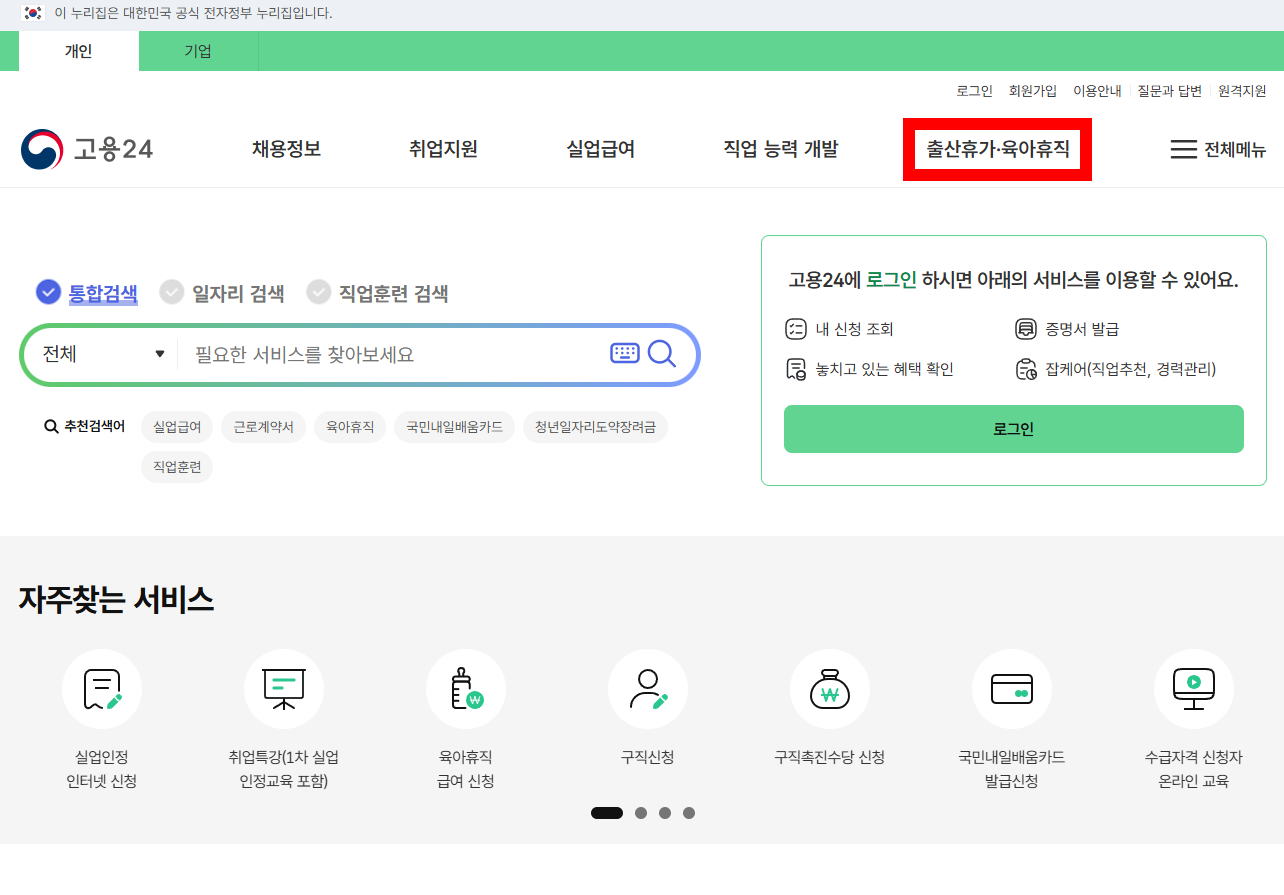
Task: Open 구직촉진수당 신청 via money bag icon
Action: click(x=830, y=688)
